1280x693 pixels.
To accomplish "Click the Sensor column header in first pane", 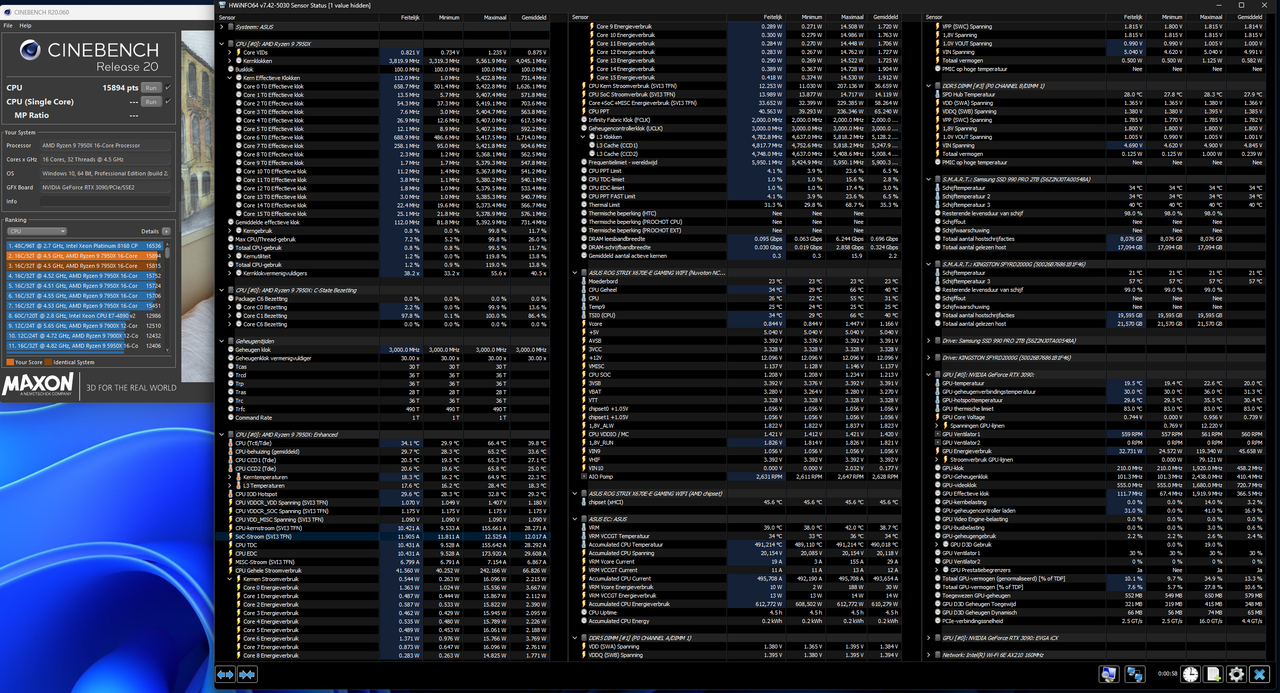I will click(298, 18).
